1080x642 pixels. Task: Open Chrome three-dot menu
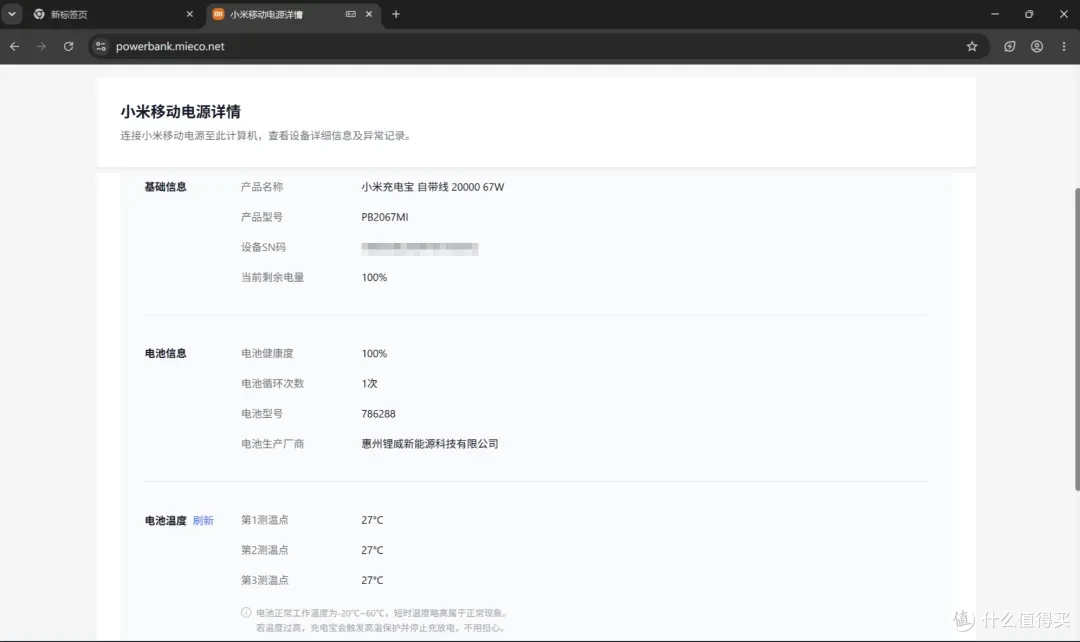1063,46
